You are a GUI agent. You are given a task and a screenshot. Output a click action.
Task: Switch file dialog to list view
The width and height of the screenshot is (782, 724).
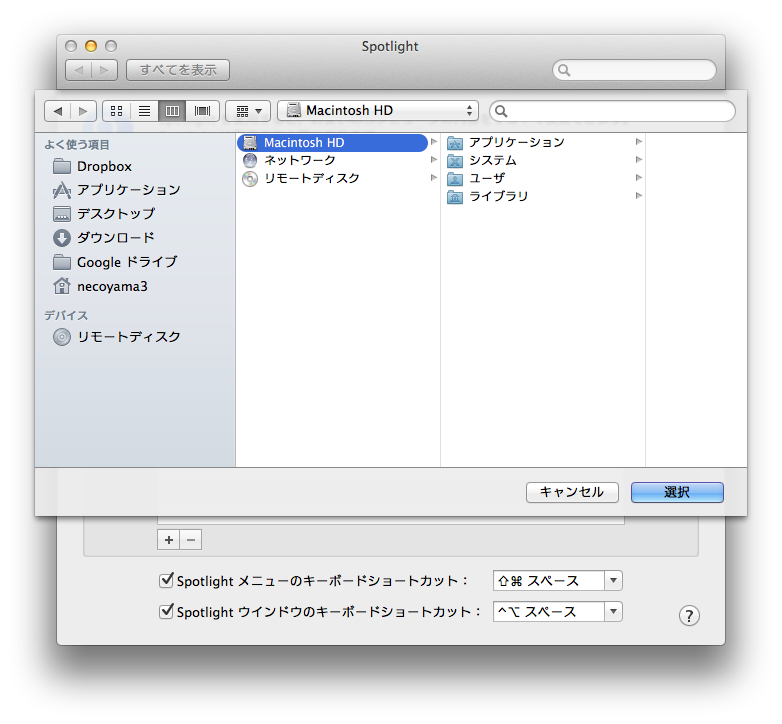[x=145, y=111]
